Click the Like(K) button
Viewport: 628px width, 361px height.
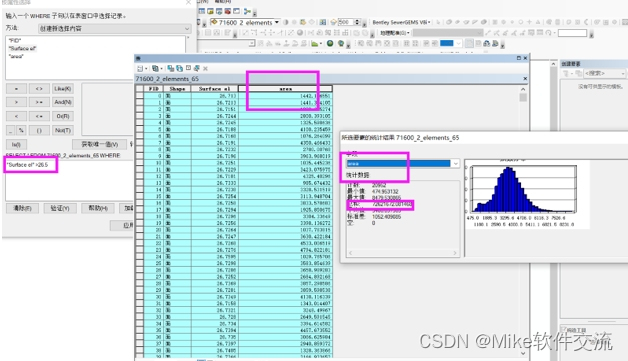point(63,89)
